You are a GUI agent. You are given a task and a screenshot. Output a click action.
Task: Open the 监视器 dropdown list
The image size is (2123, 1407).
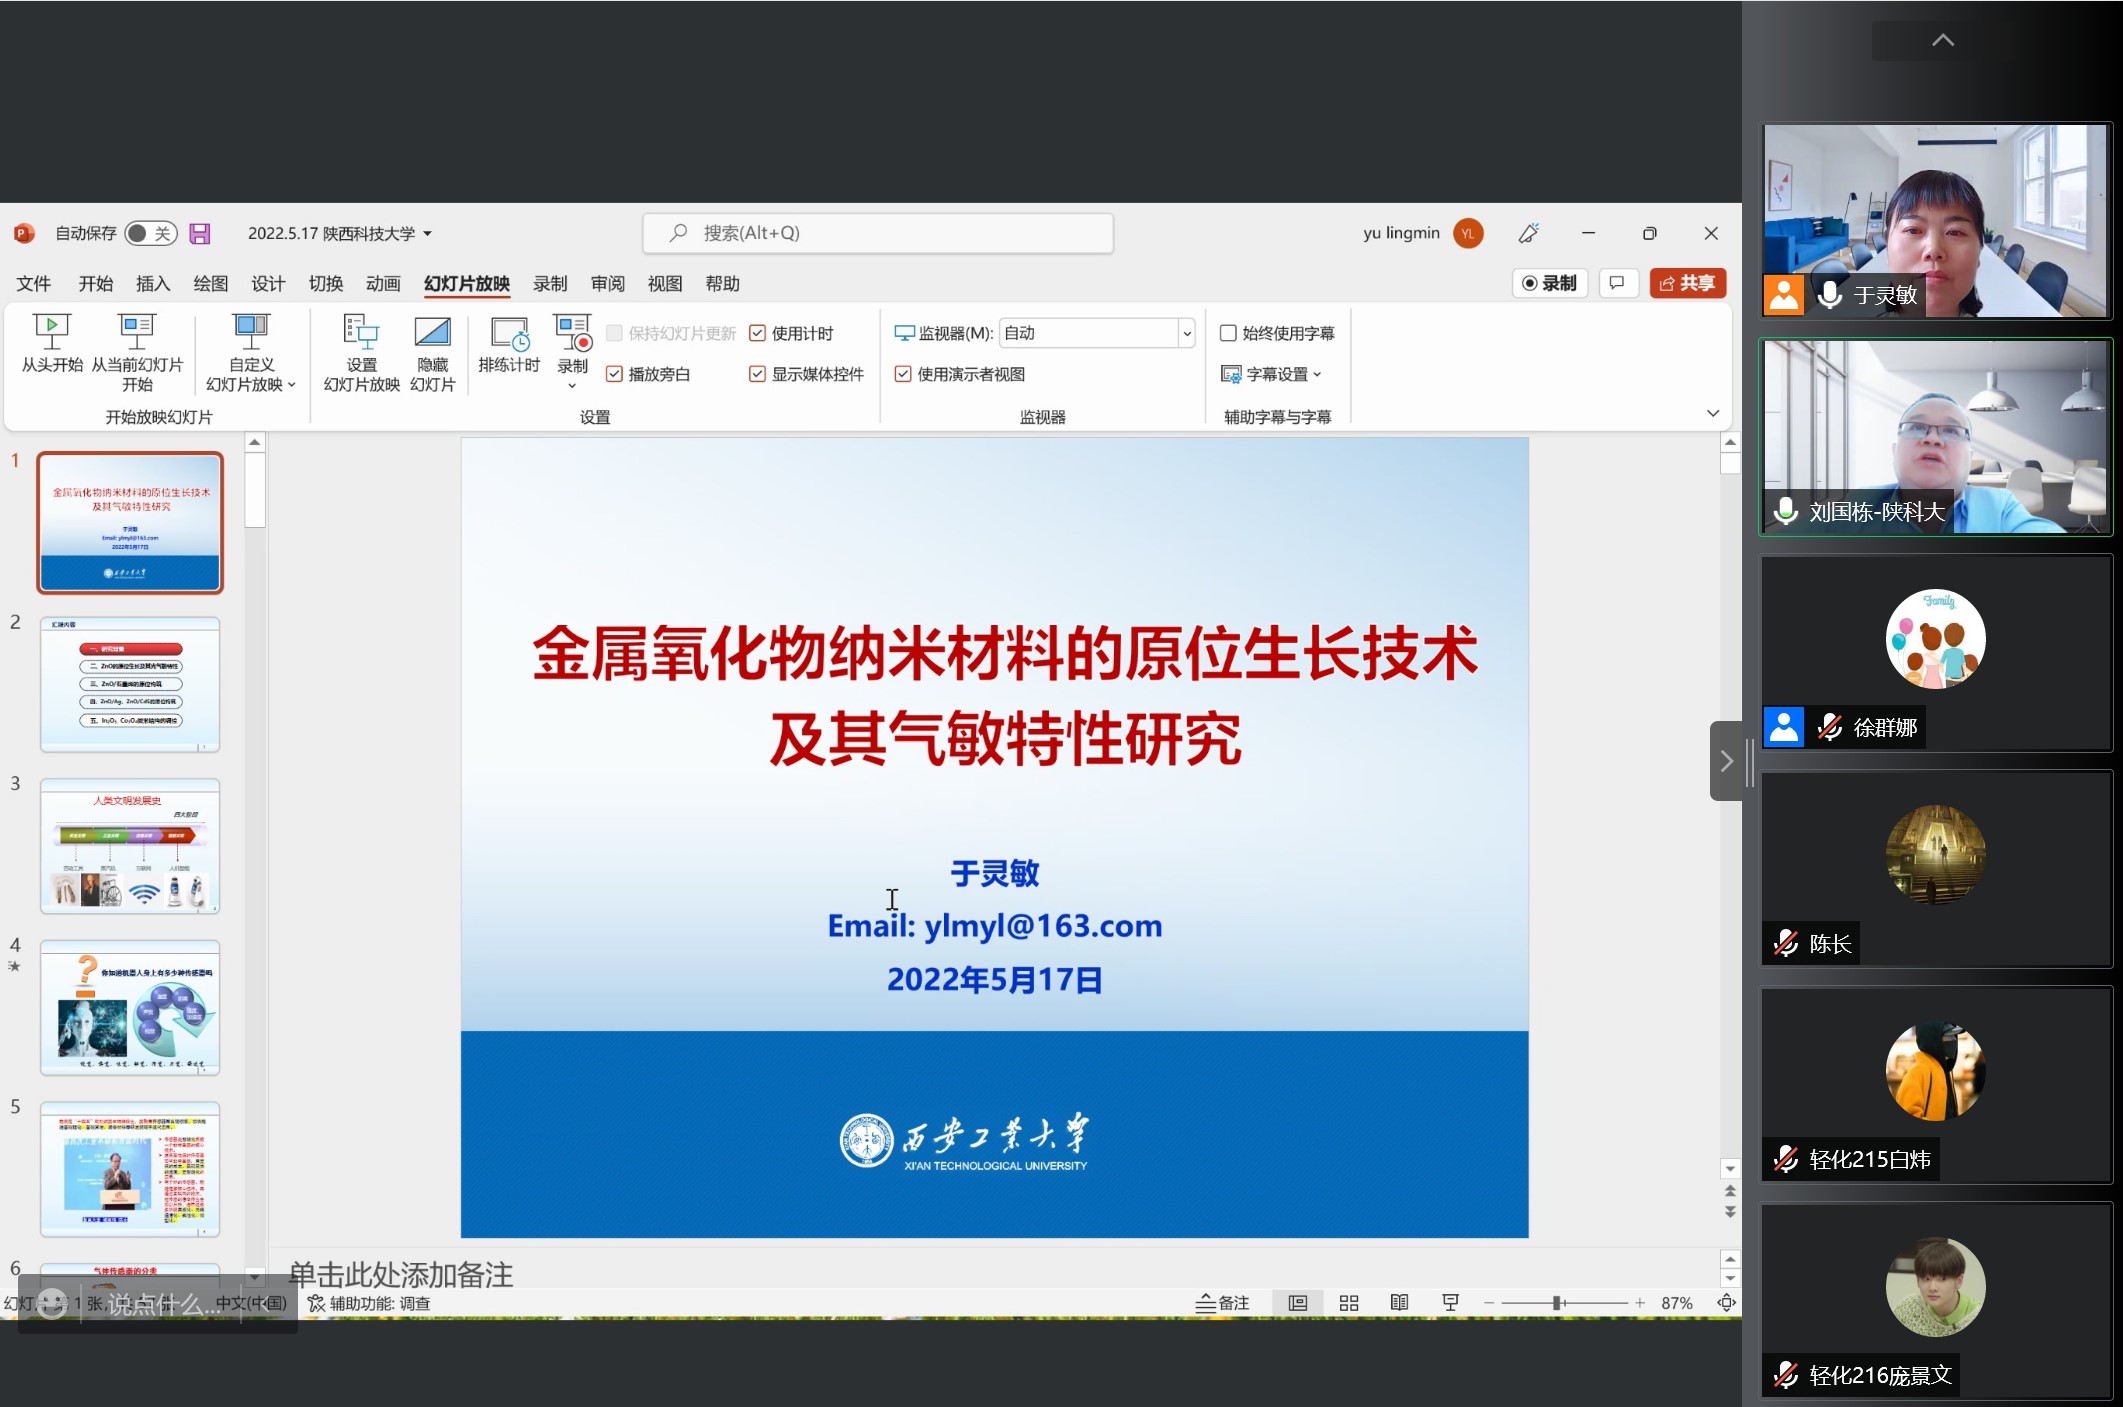(x=1186, y=333)
